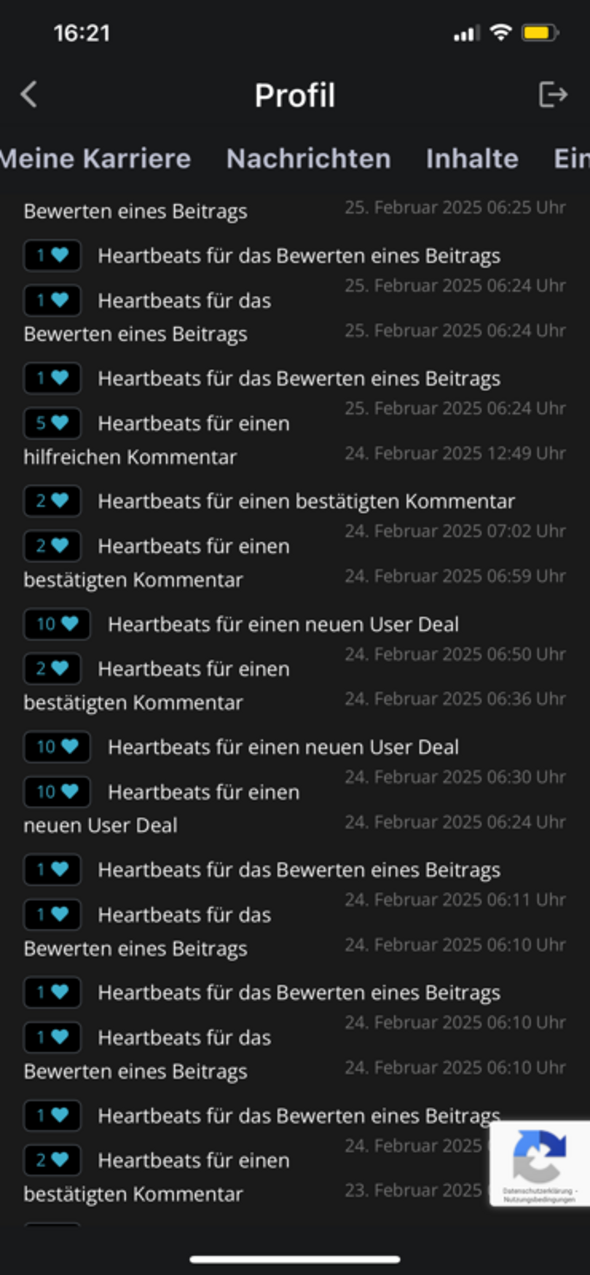Tap the reCAPTCHA badge icon
The image size is (590, 1275).
click(540, 1156)
